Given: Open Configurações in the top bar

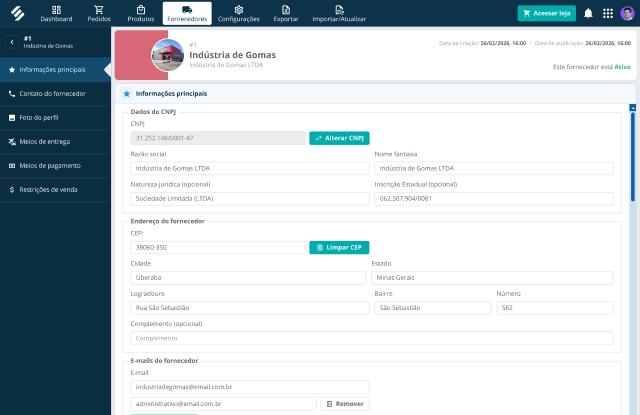Looking at the screenshot, I should (238, 13).
